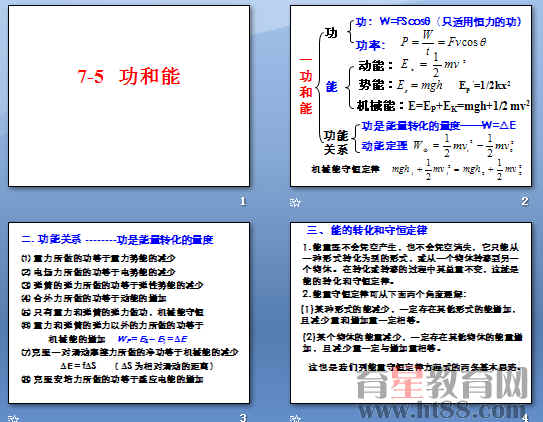Screen dimensions: 543x422
Task: Click the formula W=FScosθ on slide 2
Action: (x=405, y=21)
